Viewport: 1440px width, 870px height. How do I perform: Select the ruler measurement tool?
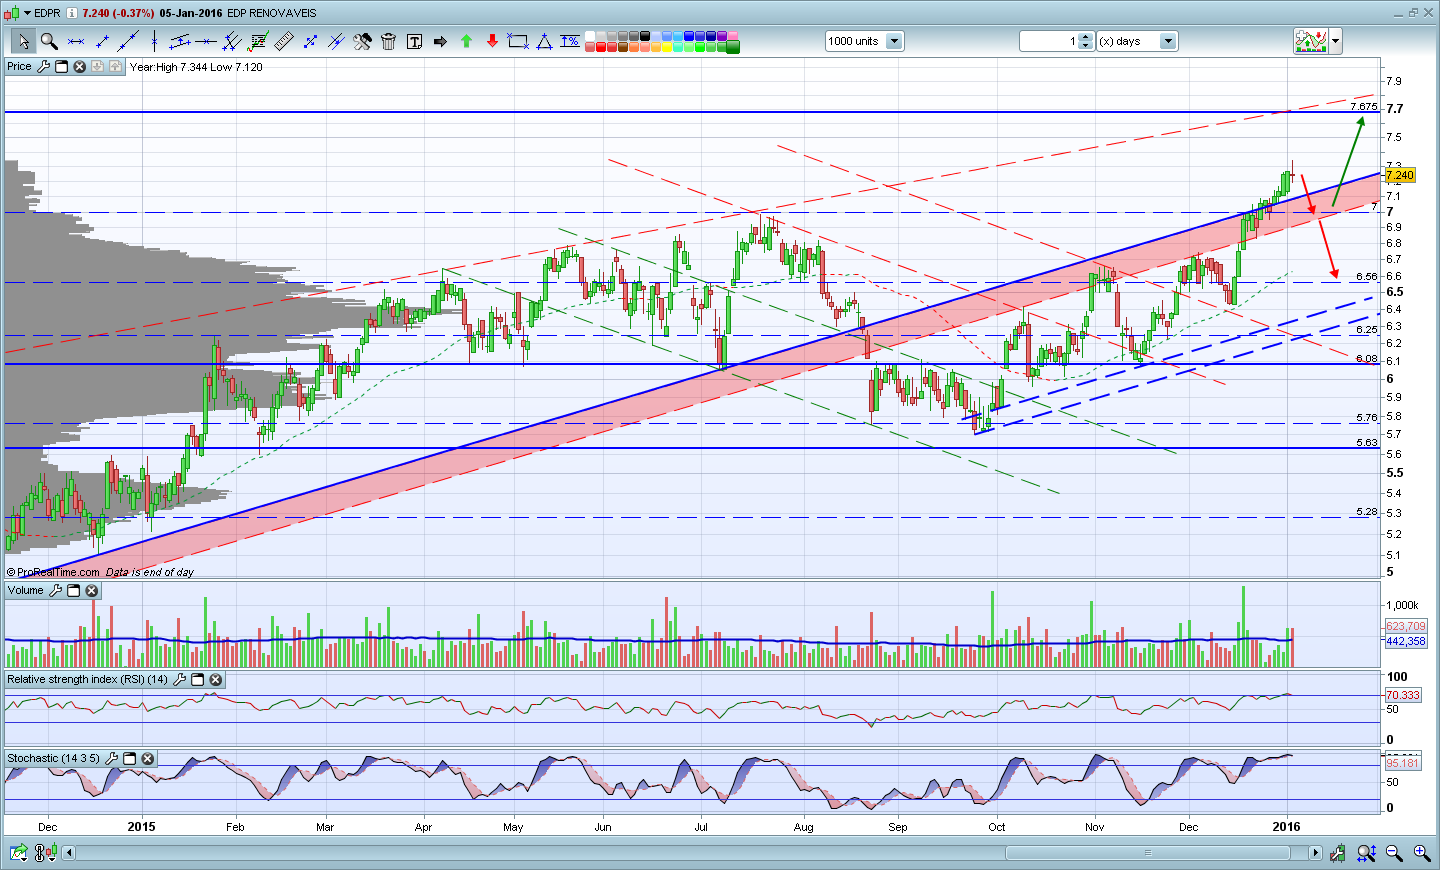(284, 41)
